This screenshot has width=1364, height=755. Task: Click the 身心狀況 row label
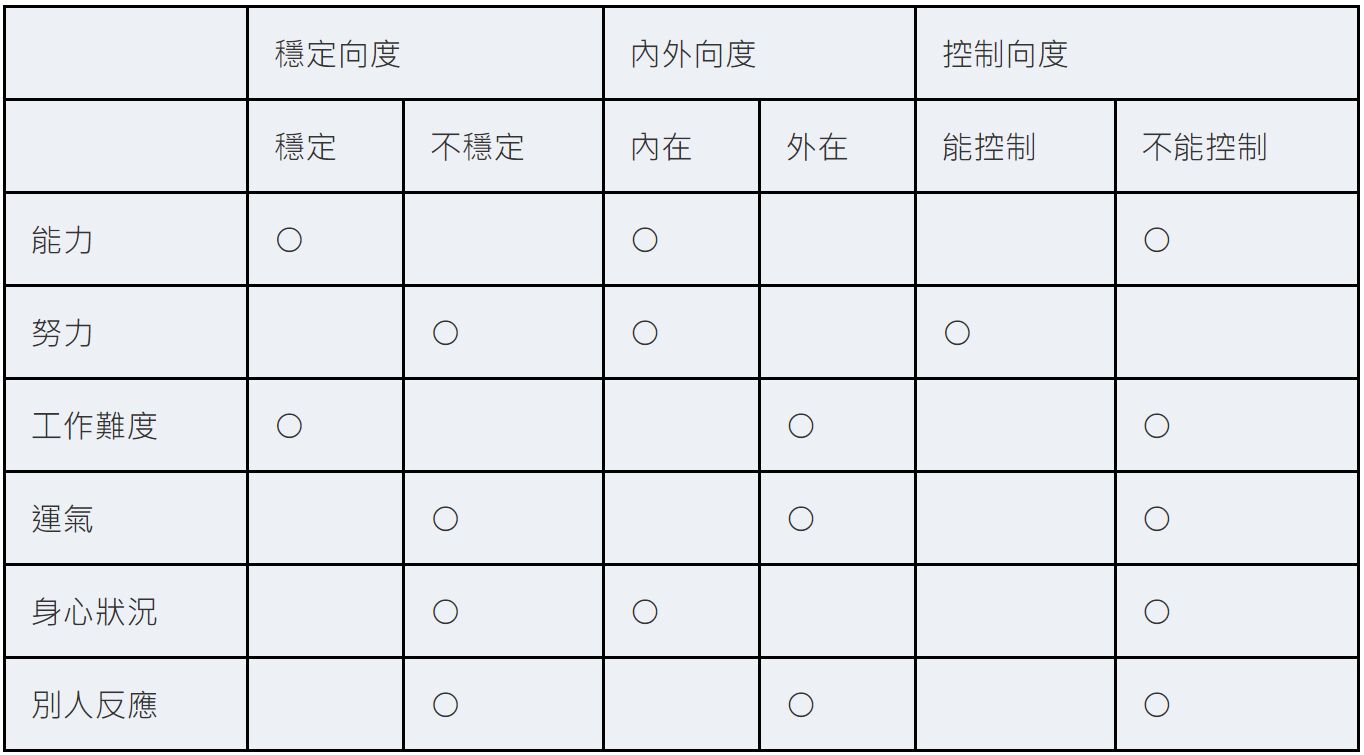pos(95,612)
